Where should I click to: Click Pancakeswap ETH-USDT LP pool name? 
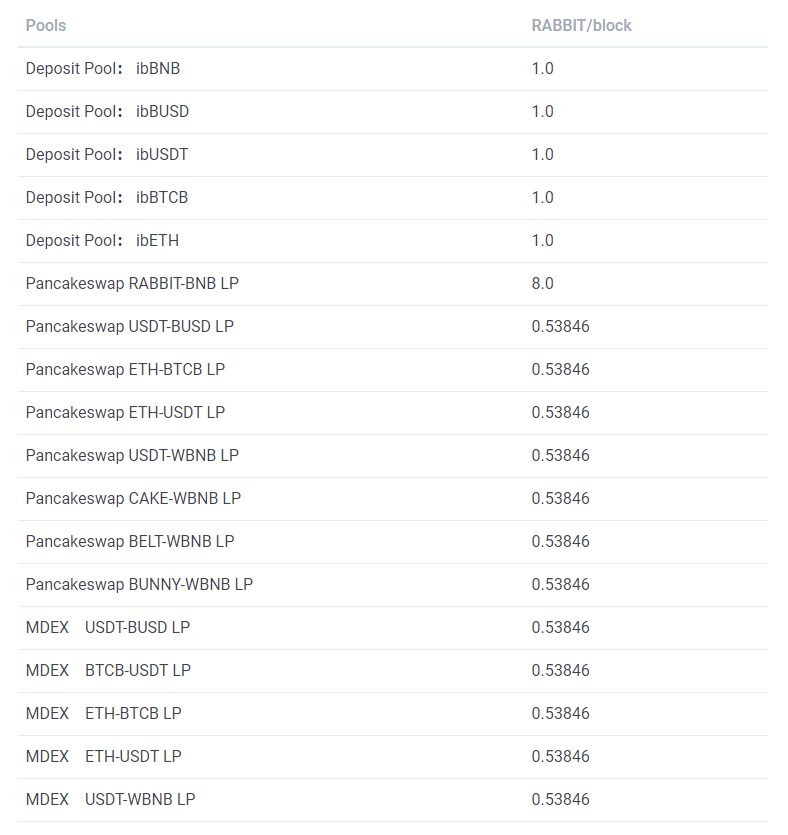126,413
